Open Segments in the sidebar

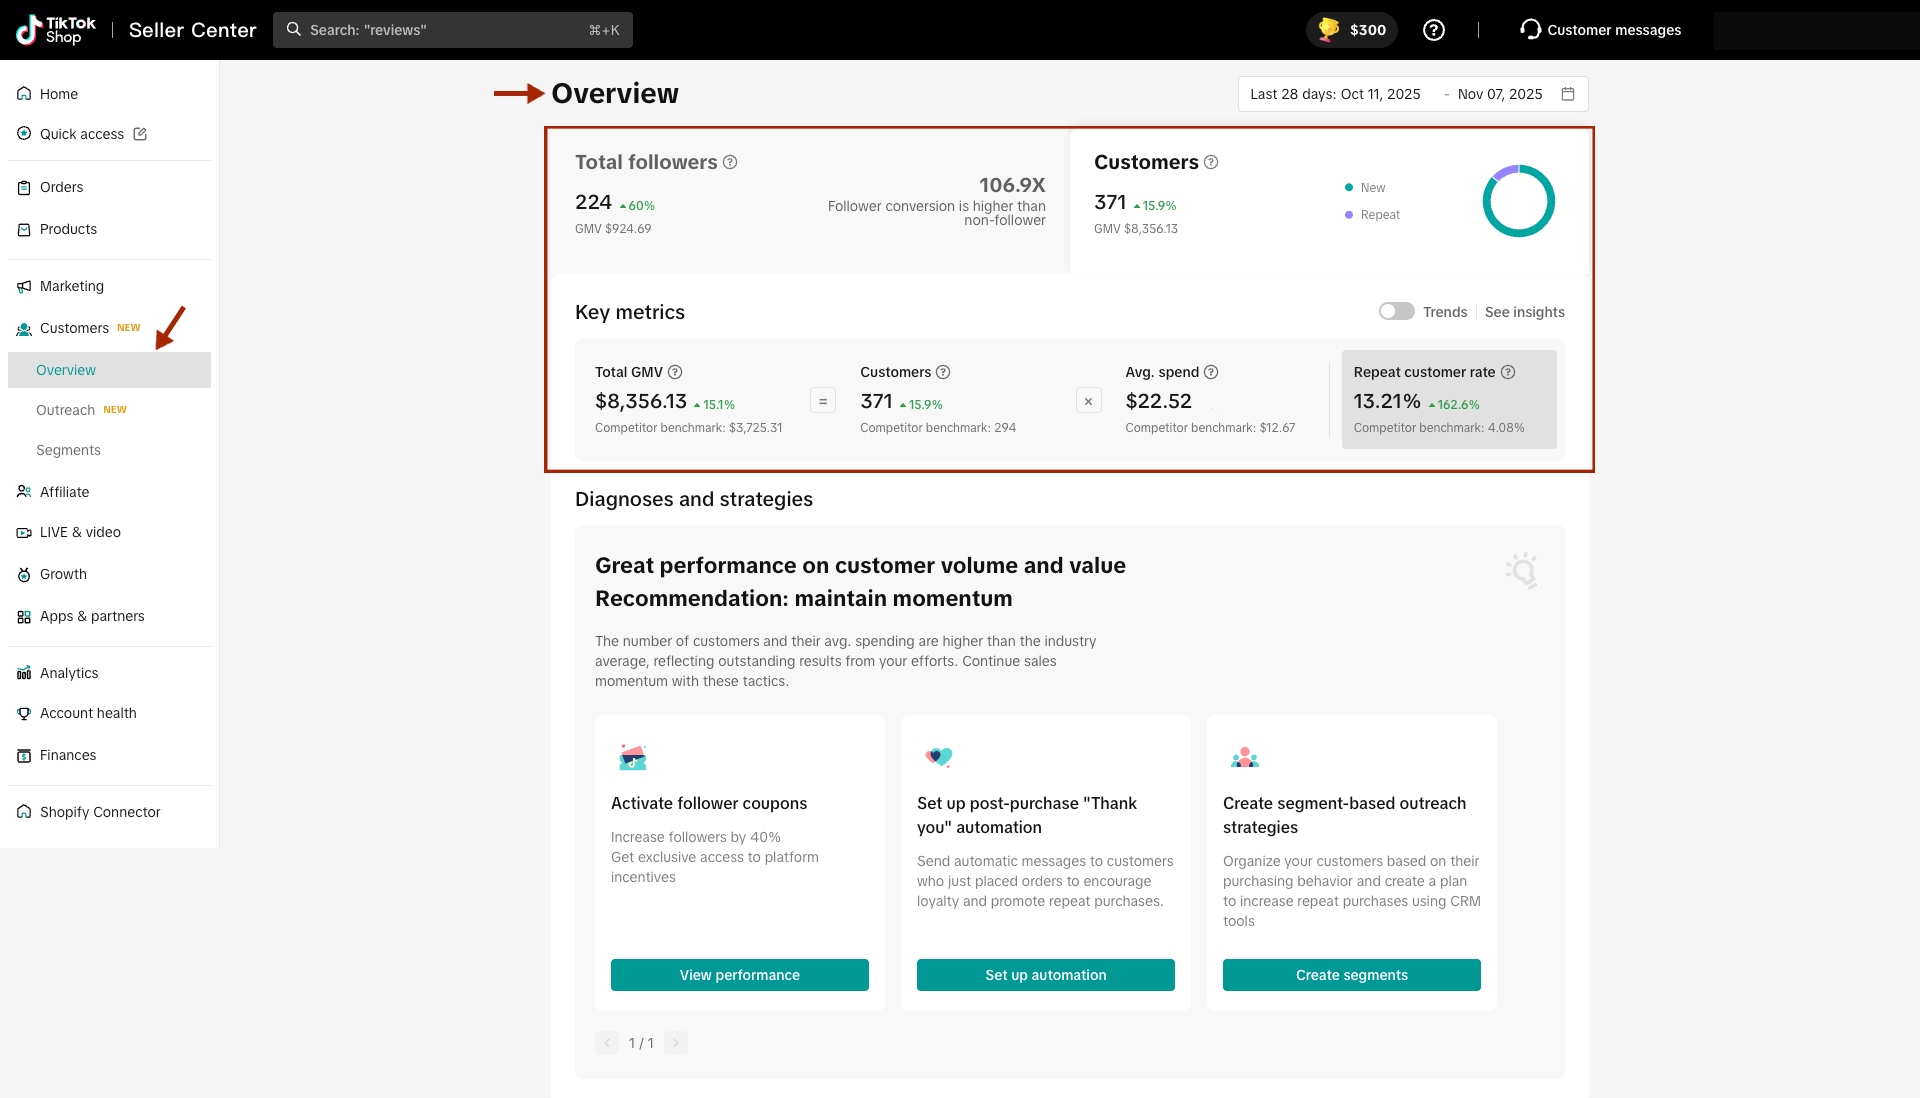[x=68, y=450]
